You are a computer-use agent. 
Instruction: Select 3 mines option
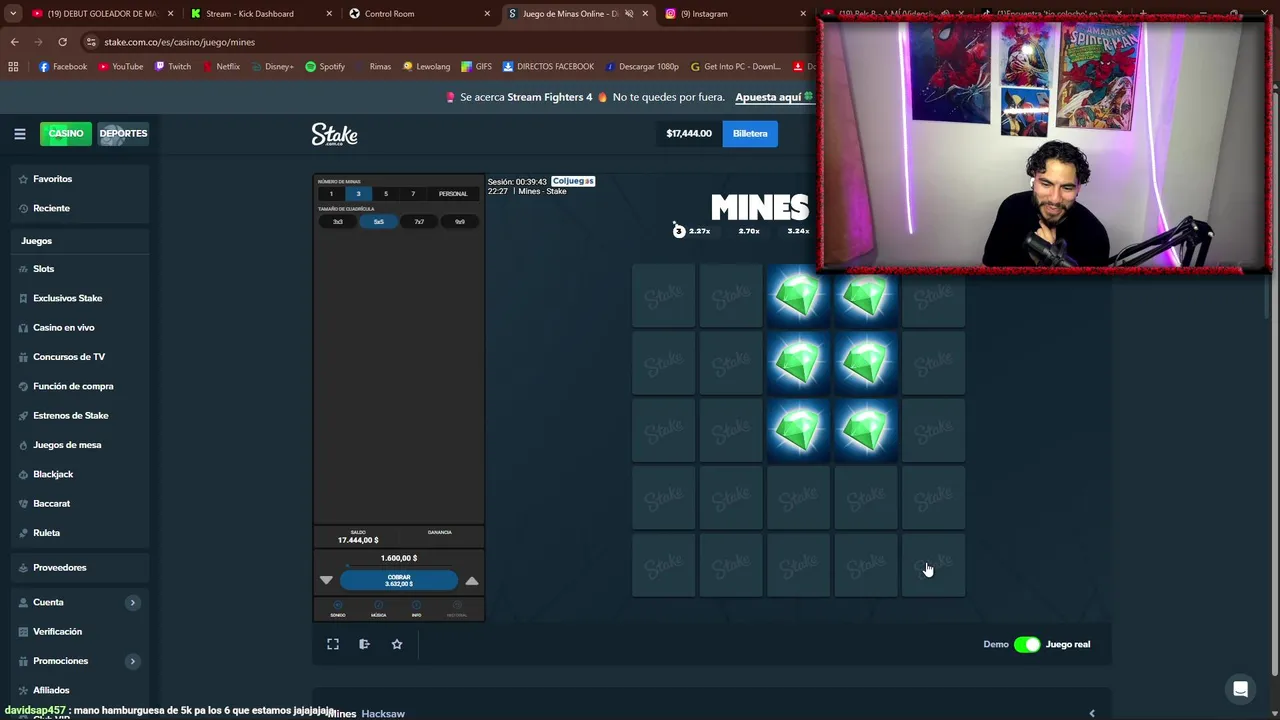click(x=358, y=194)
